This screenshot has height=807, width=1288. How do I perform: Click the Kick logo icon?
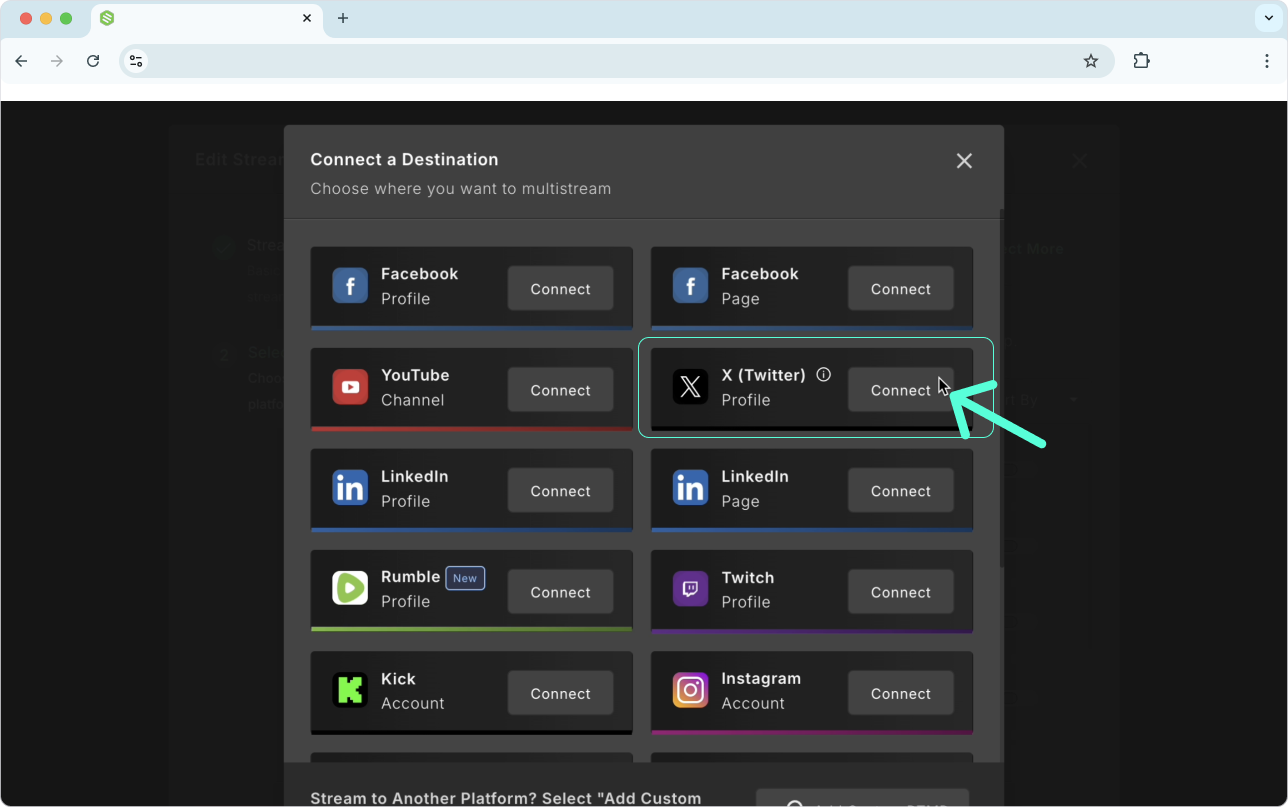350,690
